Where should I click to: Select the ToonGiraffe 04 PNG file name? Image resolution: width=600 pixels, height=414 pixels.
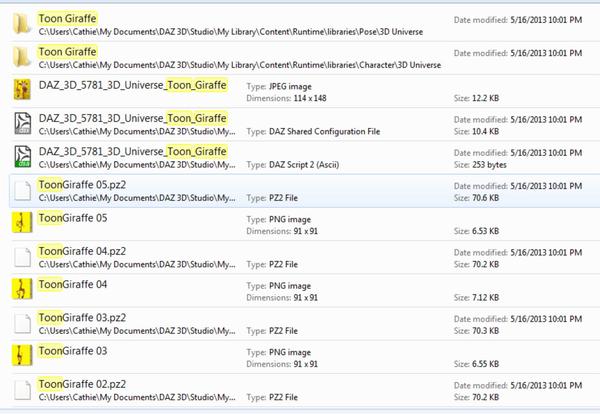point(73,285)
